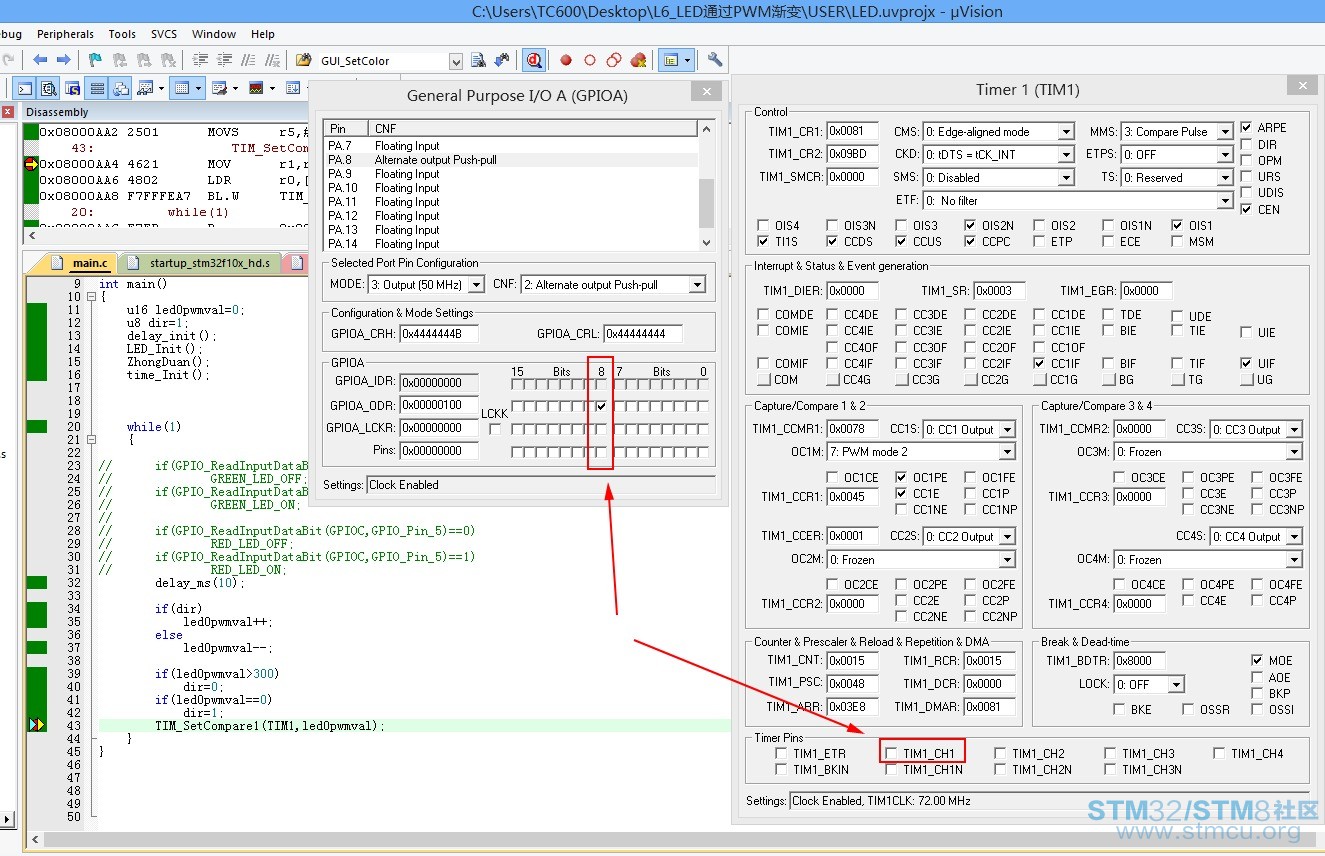The image size is (1325, 856).
Task: Open the GPIOA CNF dropdown
Action: click(x=613, y=285)
